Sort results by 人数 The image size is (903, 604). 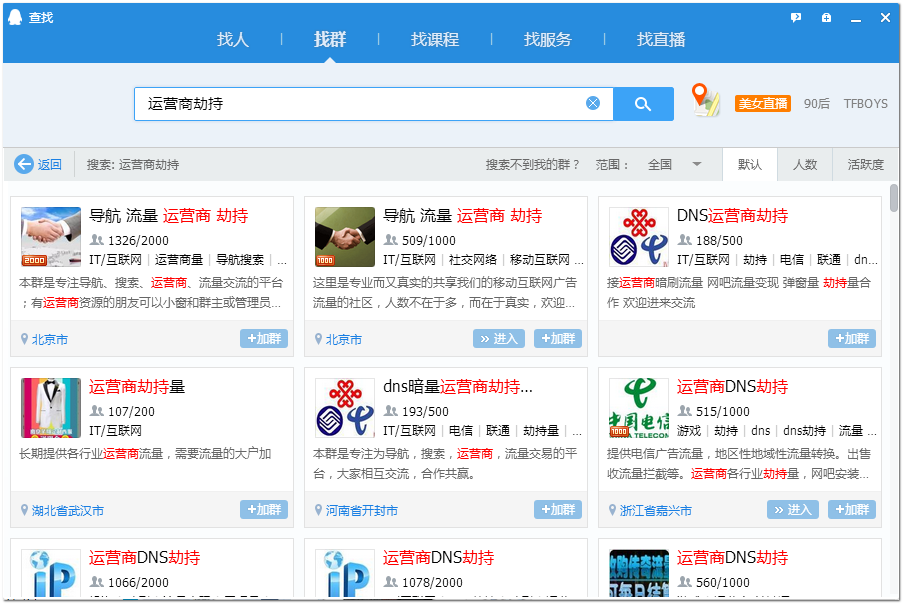coord(805,165)
